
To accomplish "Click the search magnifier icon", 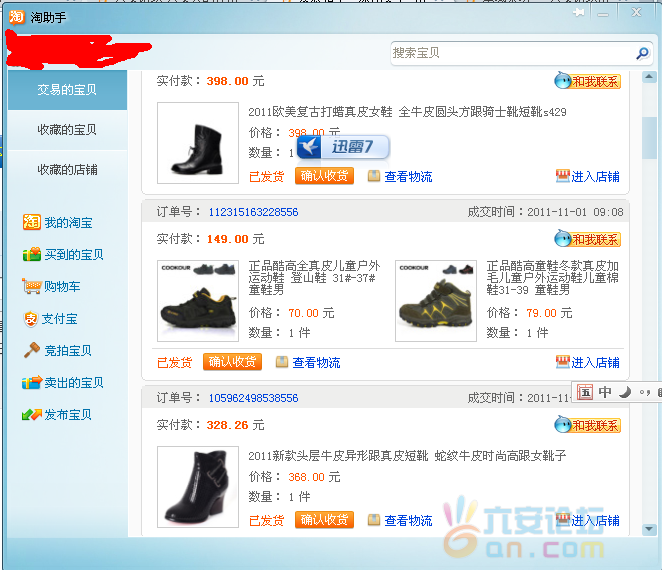I will [x=642, y=53].
